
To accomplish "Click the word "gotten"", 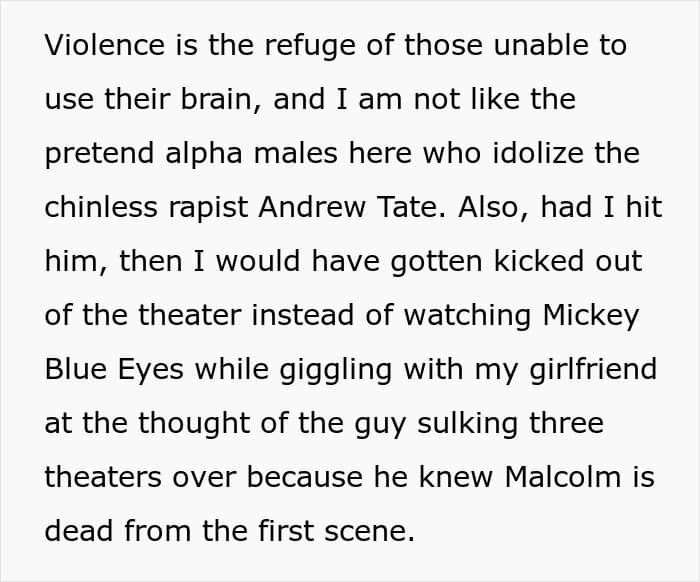I will [x=433, y=261].
